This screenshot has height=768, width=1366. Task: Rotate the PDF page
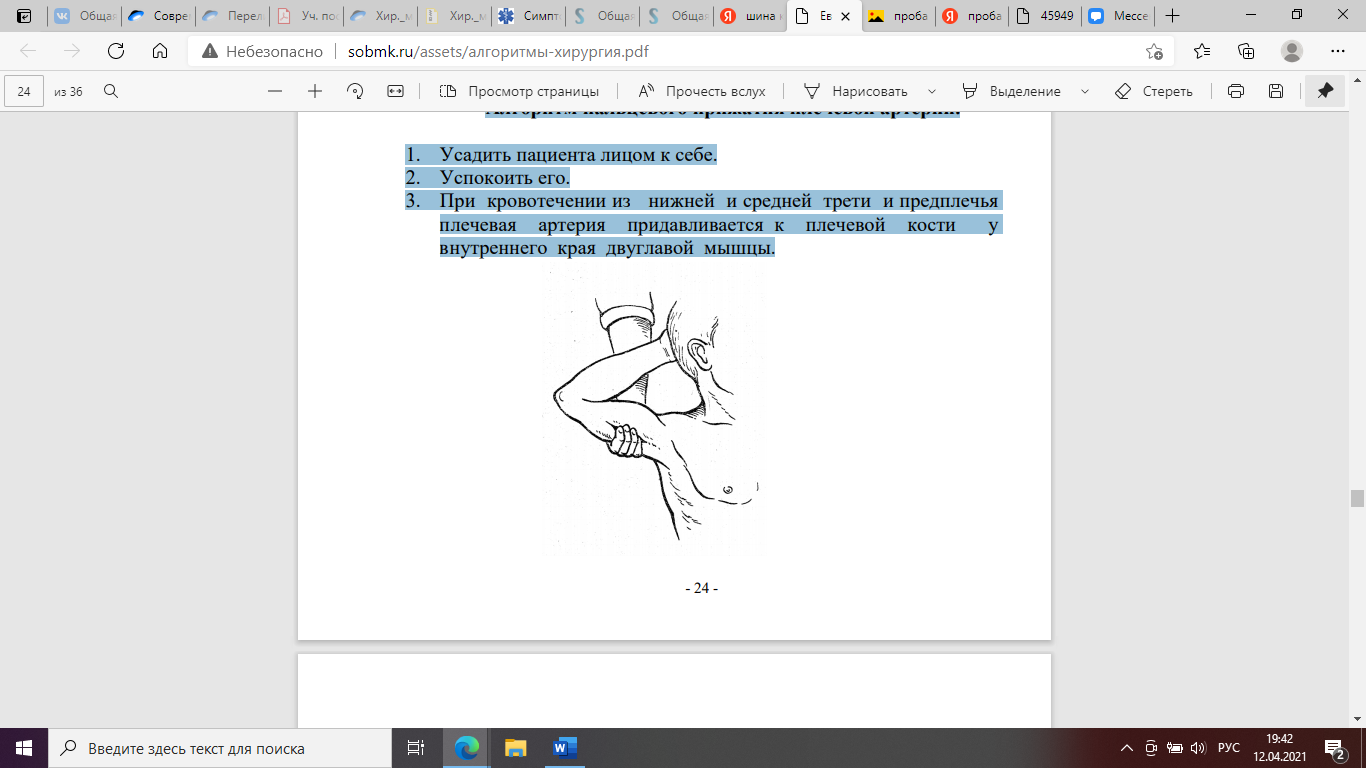coord(355,91)
